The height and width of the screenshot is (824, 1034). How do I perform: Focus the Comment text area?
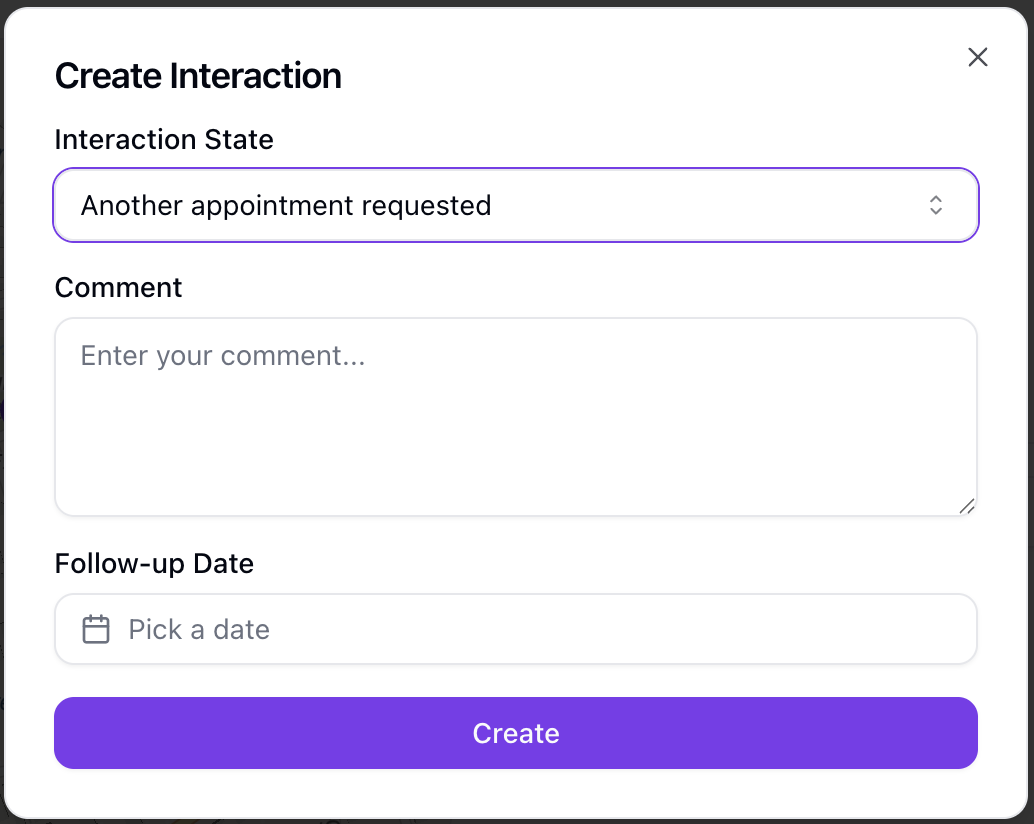pos(515,417)
